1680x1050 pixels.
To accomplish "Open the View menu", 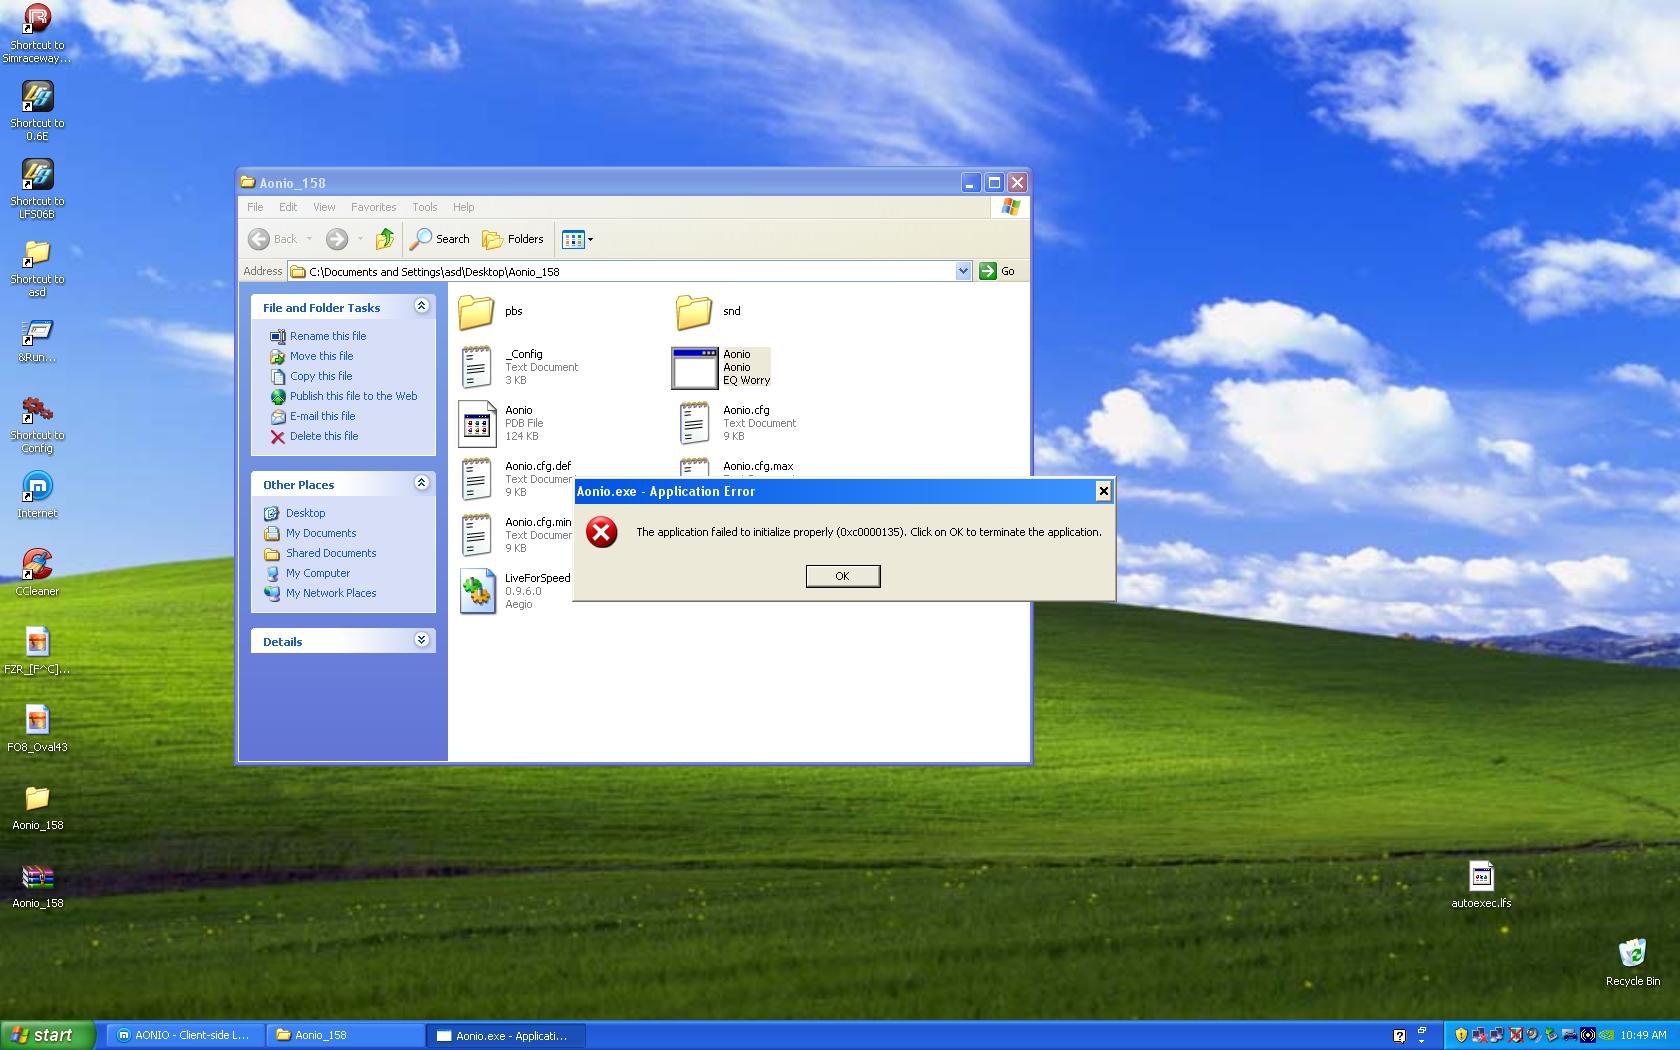I will (324, 207).
